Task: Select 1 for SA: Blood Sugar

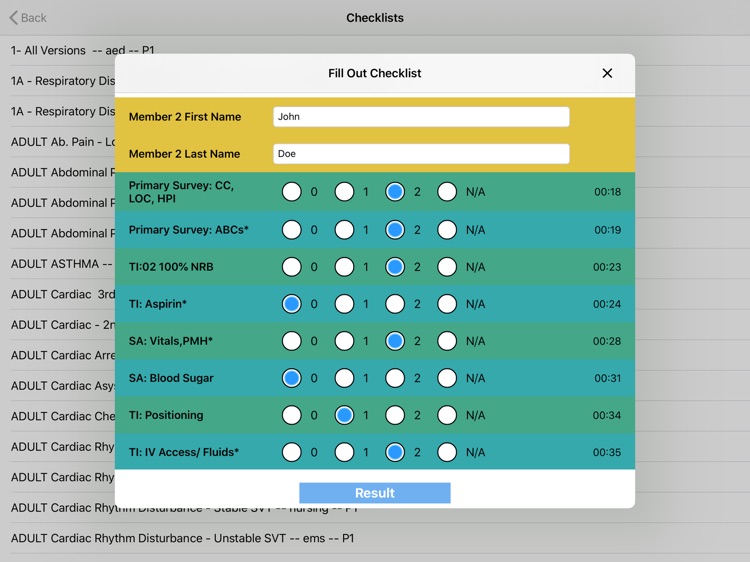Action: coord(344,378)
